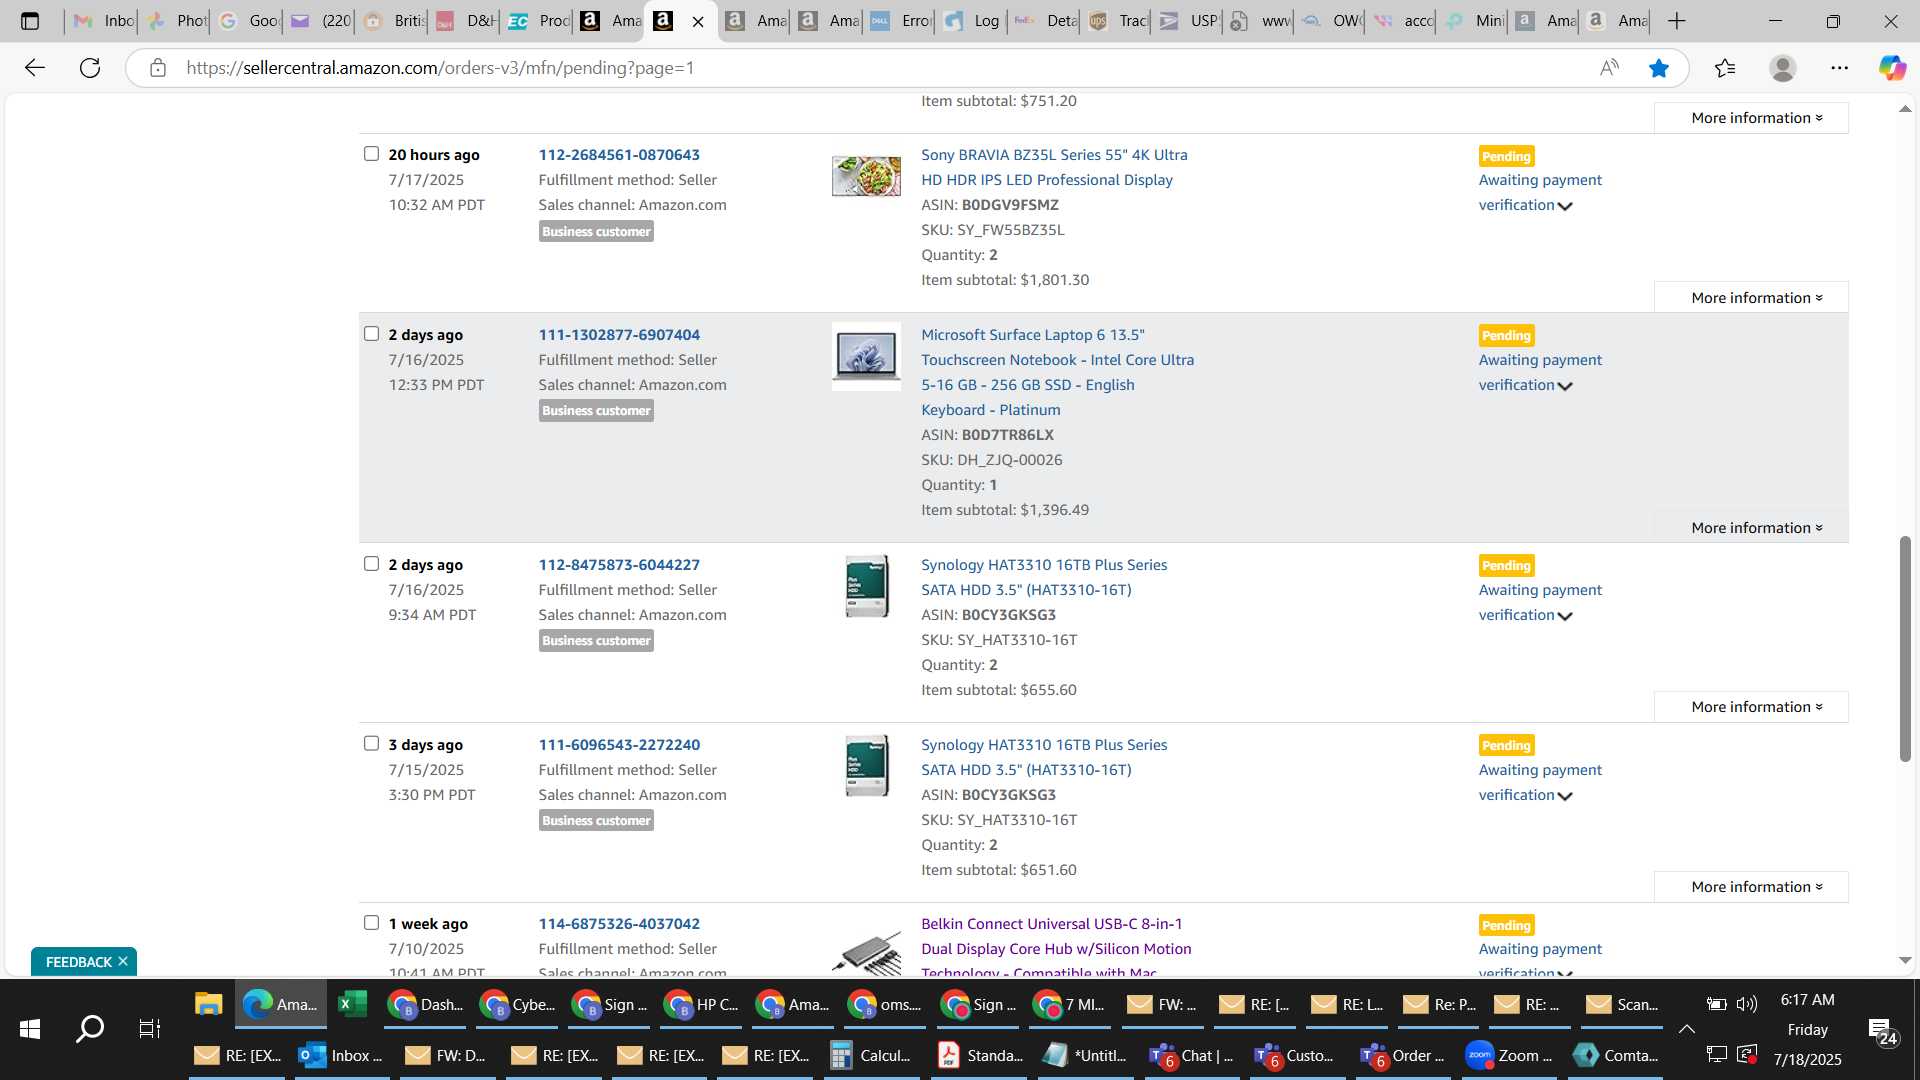
Task: Open File Explorer from taskbar
Action: click(x=208, y=1004)
